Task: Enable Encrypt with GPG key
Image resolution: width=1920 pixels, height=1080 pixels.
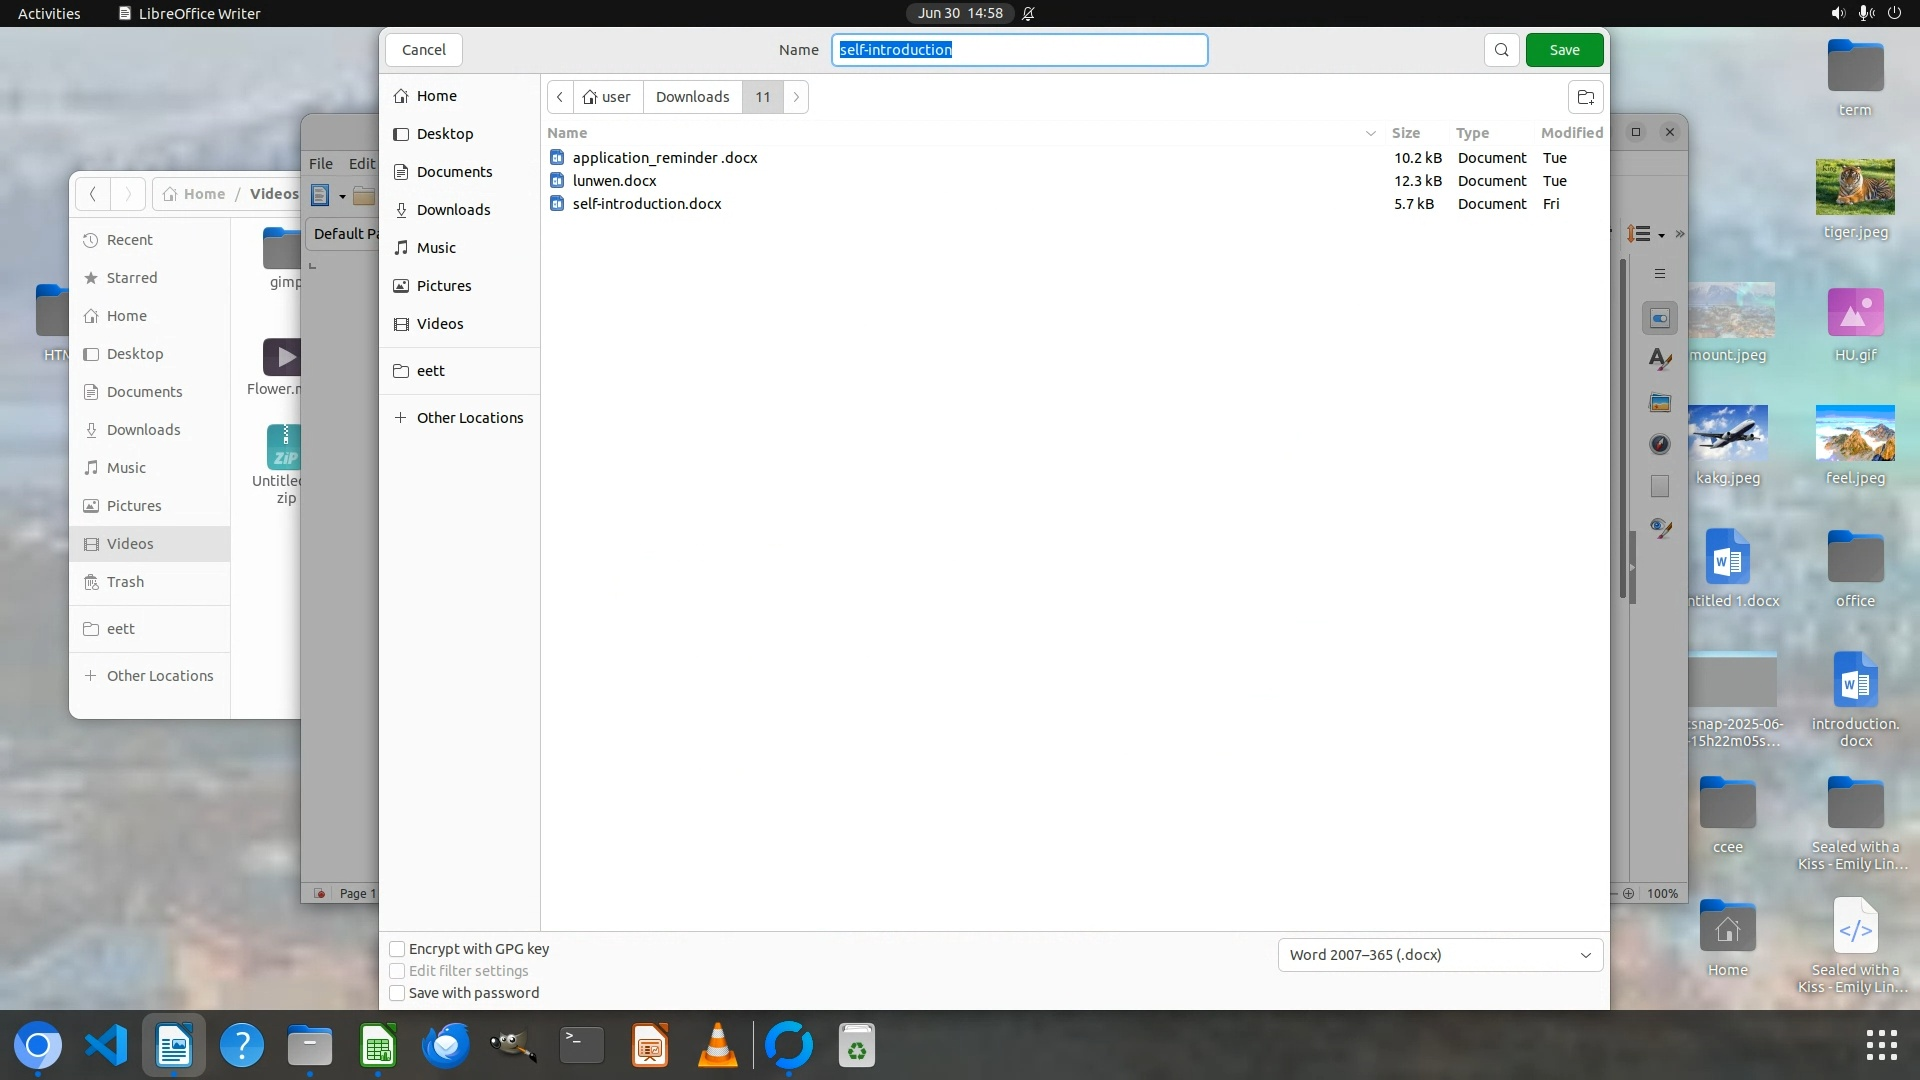Action: 397,949
